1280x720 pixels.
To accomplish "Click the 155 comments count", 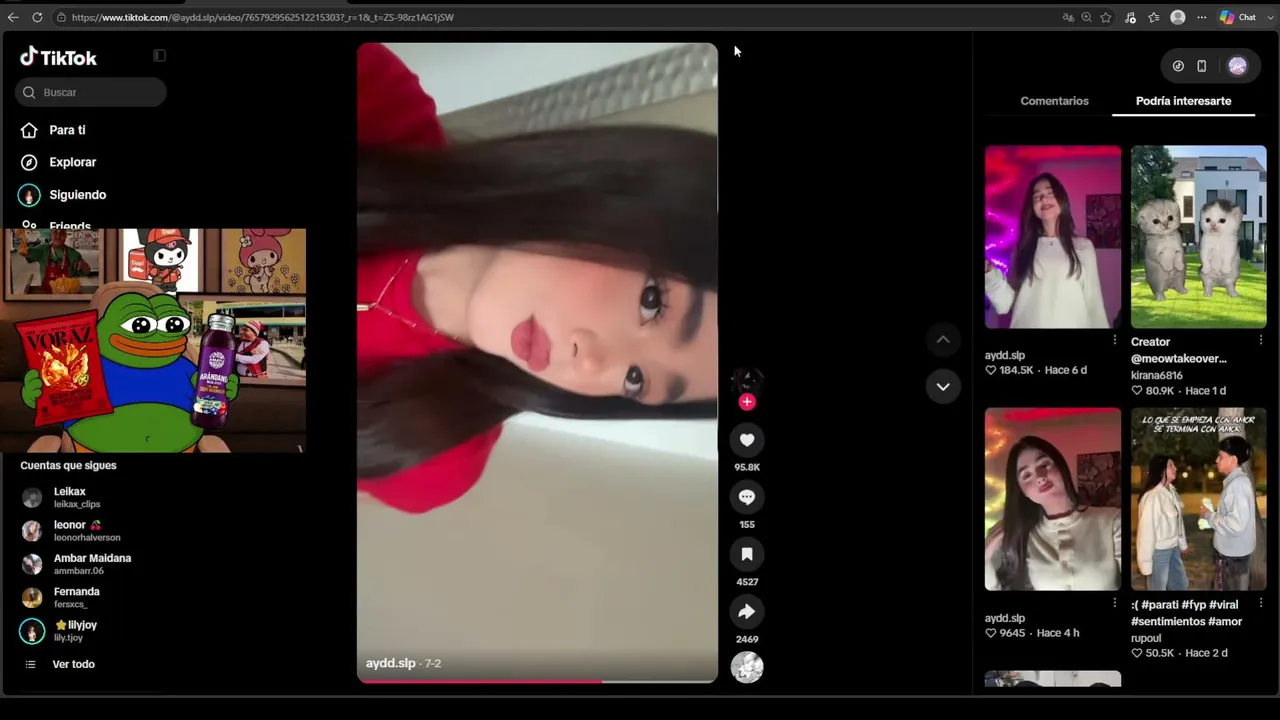I will tap(747, 524).
